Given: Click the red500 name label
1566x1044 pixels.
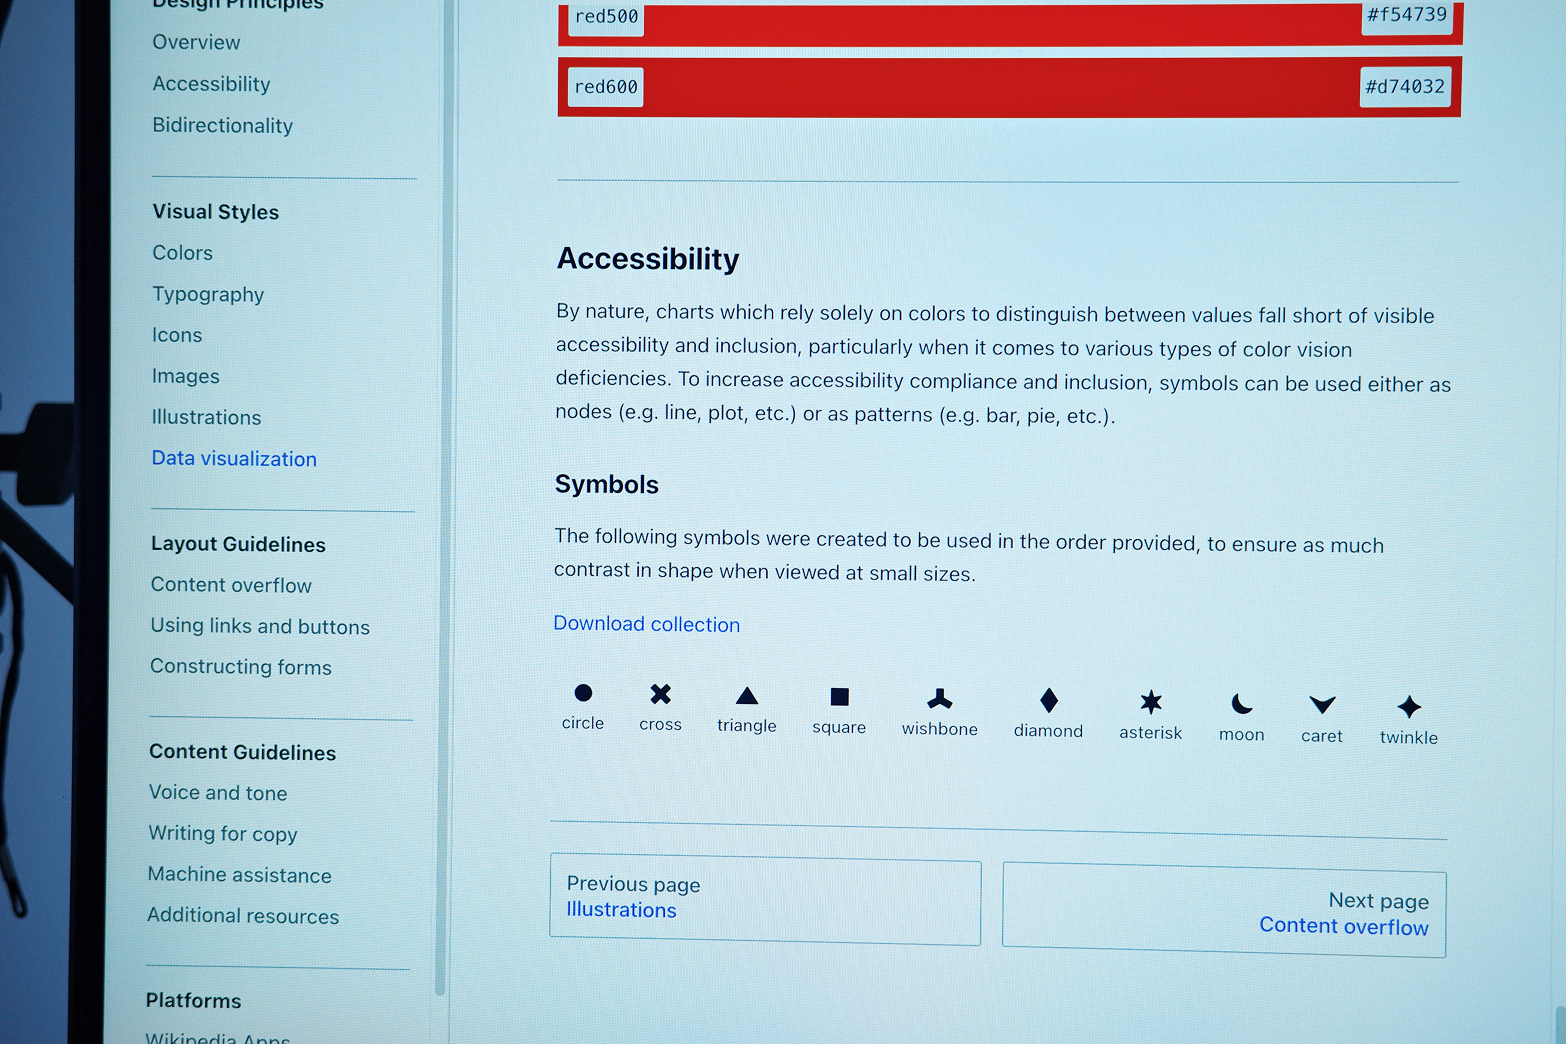Looking at the screenshot, I should [x=606, y=17].
